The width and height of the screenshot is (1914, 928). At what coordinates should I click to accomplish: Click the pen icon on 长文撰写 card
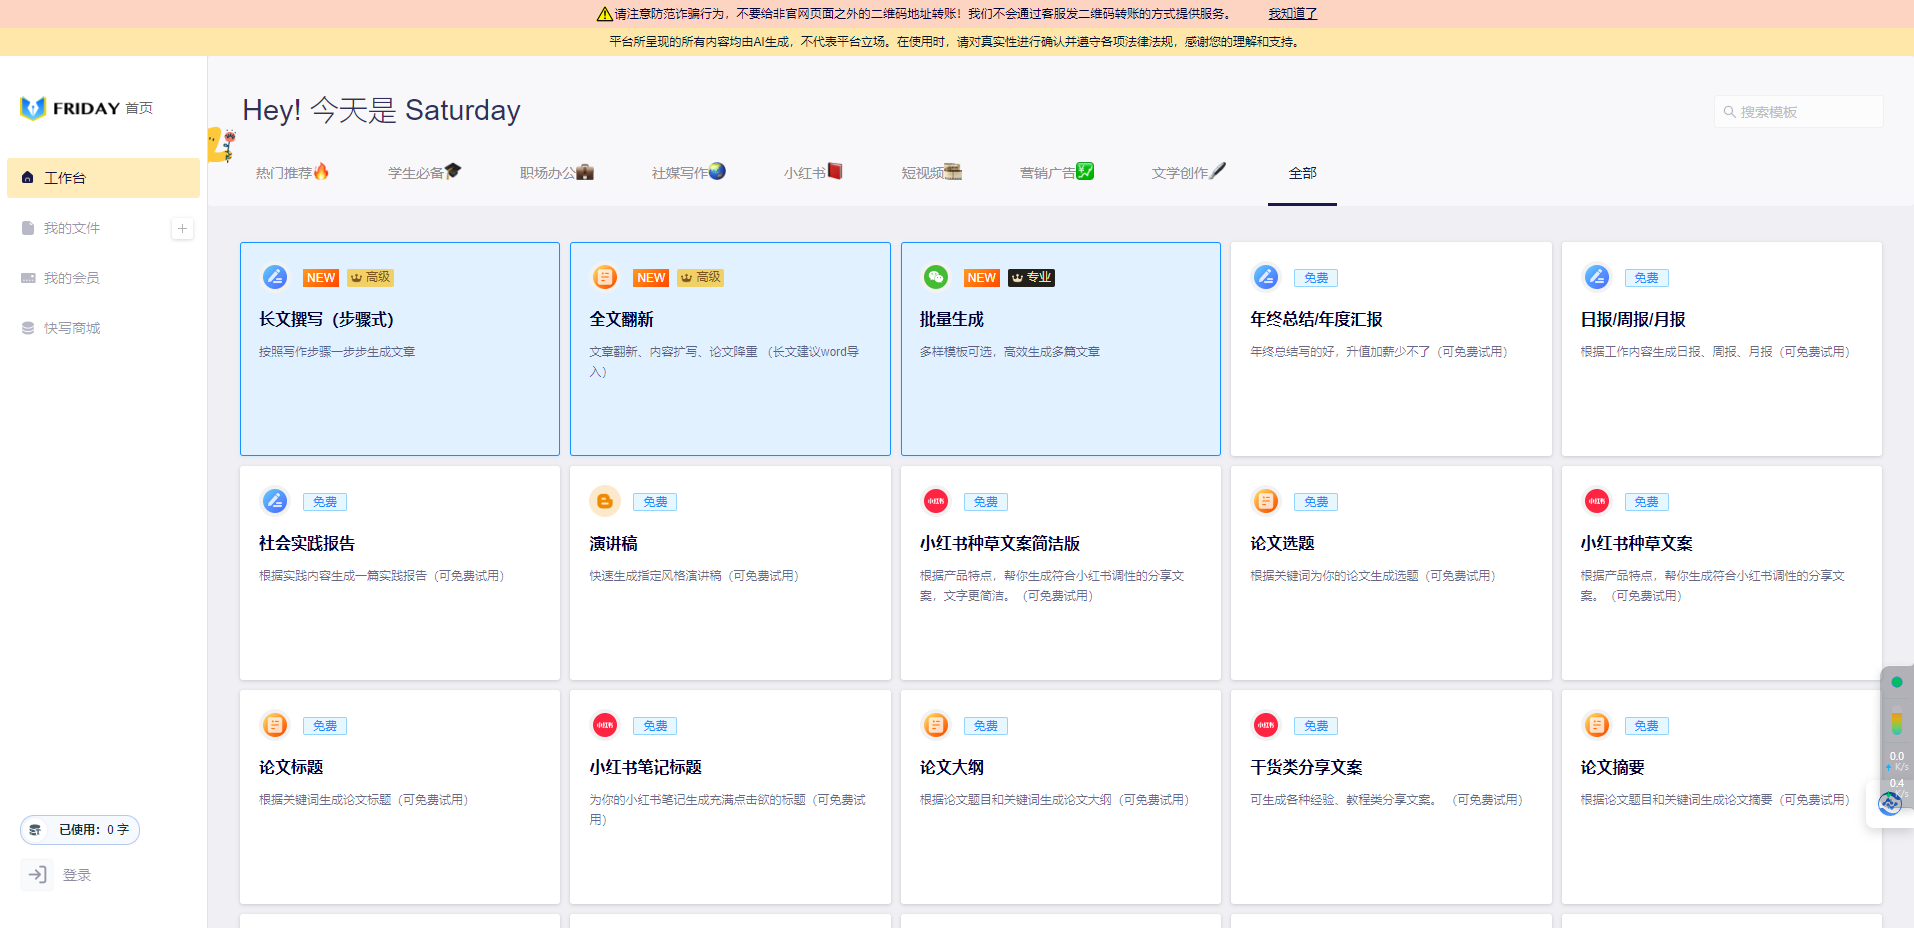(x=275, y=277)
